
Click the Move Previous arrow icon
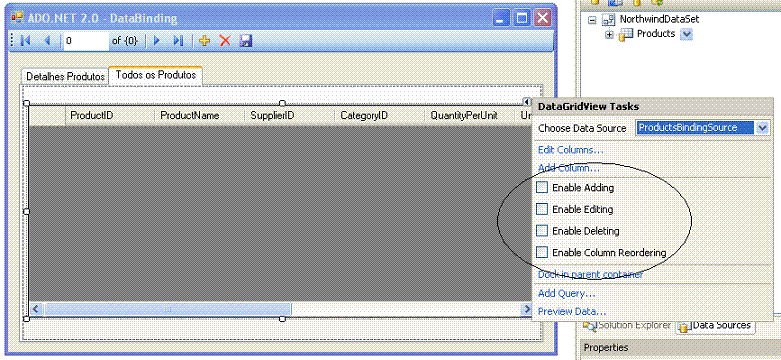tap(47, 41)
